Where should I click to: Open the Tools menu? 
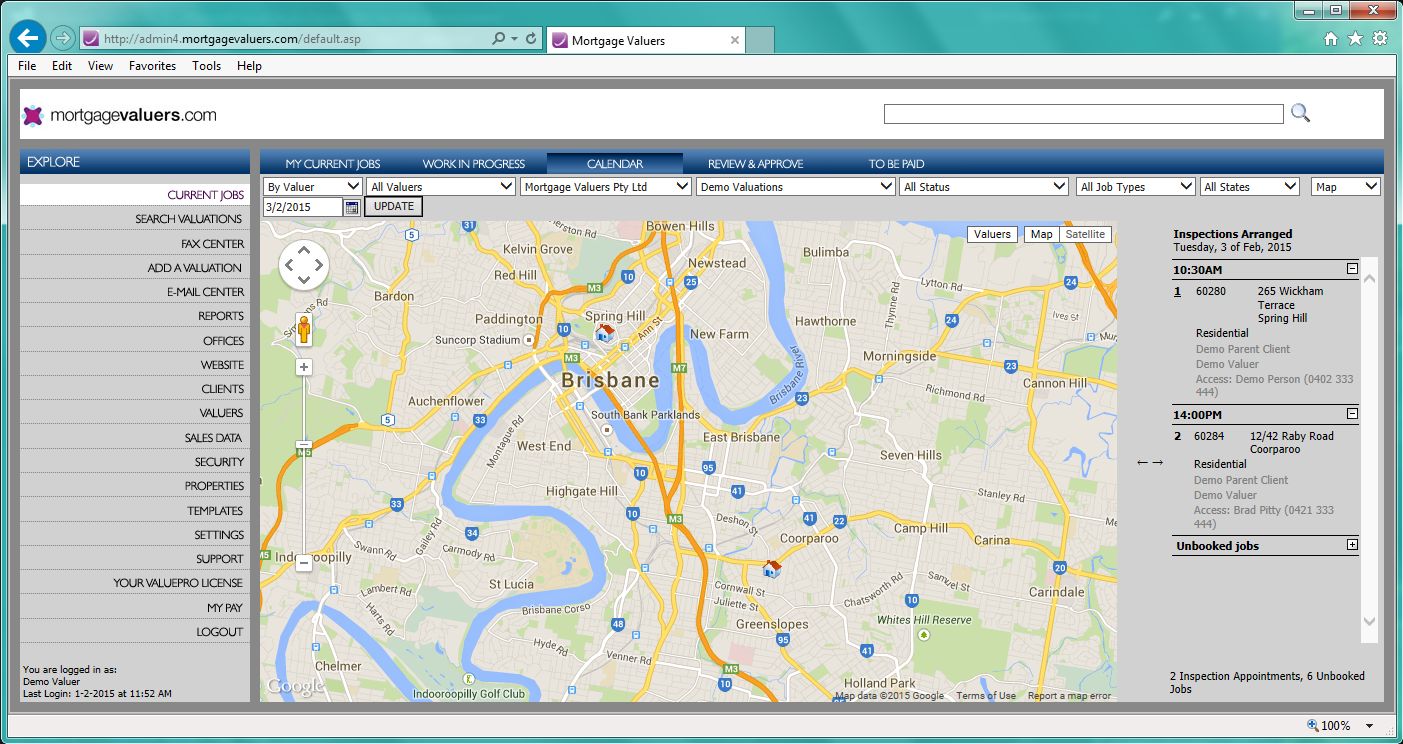tap(206, 66)
